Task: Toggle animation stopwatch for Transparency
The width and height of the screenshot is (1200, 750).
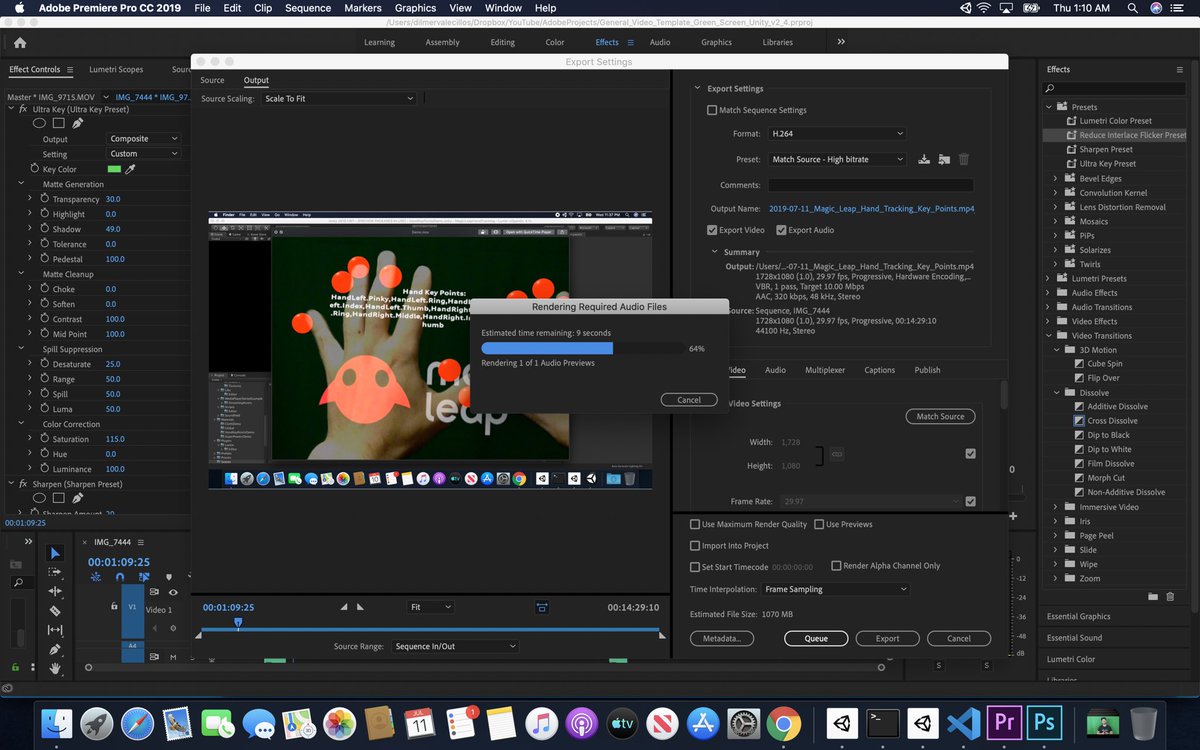Action: click(x=43, y=199)
